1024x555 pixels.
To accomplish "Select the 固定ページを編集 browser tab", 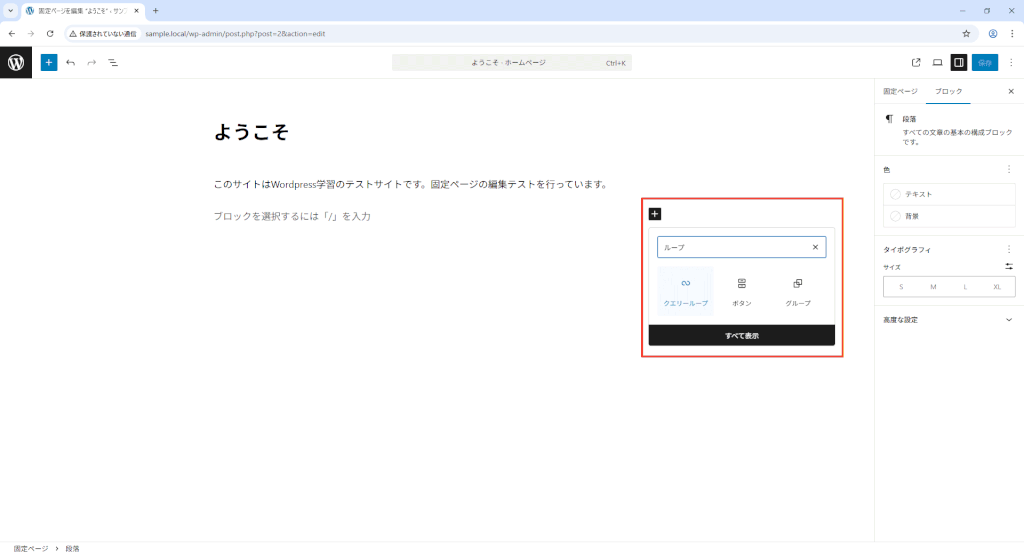I will 82,11.
